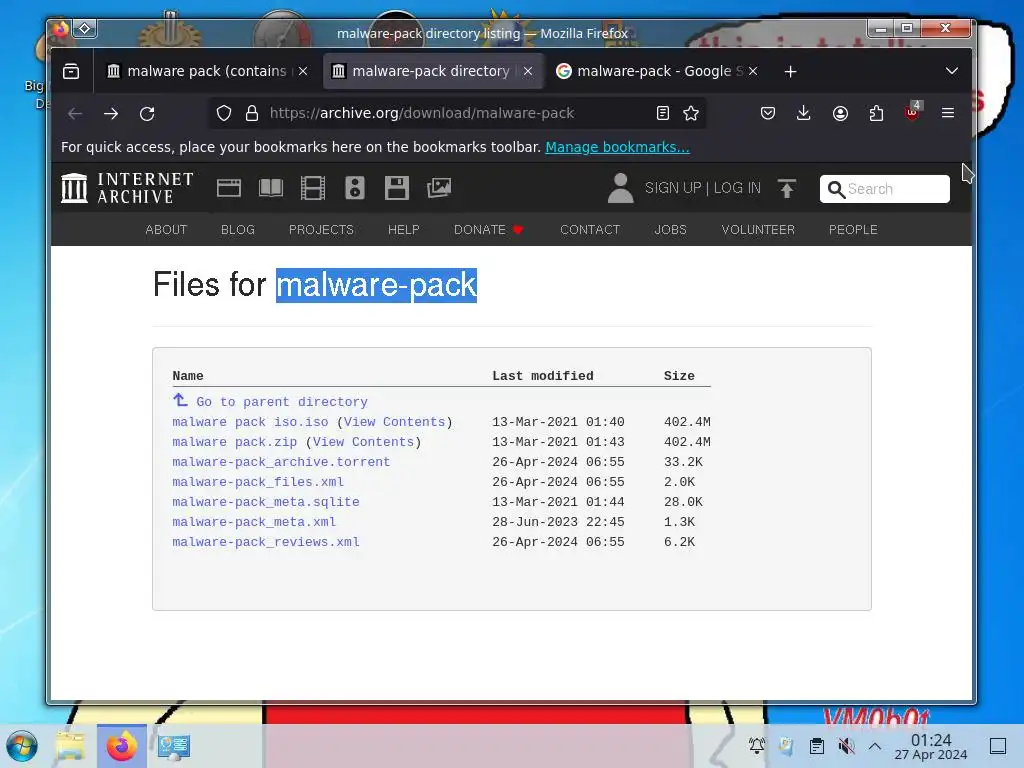Open the Images icon
Image resolution: width=1024 pixels, height=768 pixels.
pyautogui.click(x=439, y=188)
